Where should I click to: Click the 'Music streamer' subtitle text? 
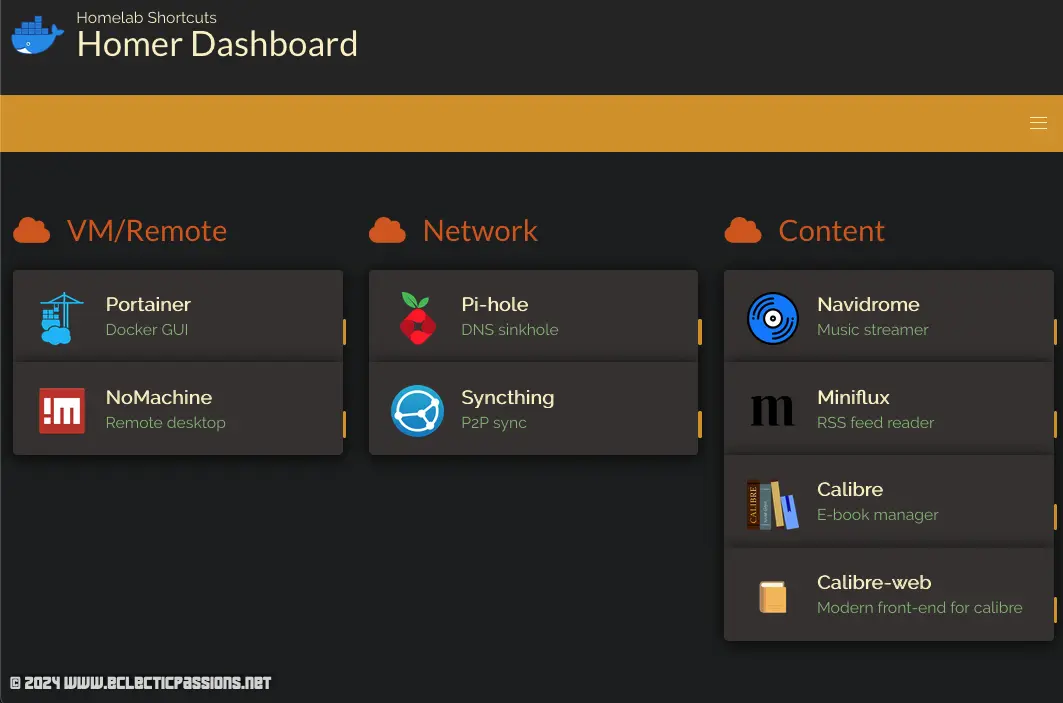(873, 329)
